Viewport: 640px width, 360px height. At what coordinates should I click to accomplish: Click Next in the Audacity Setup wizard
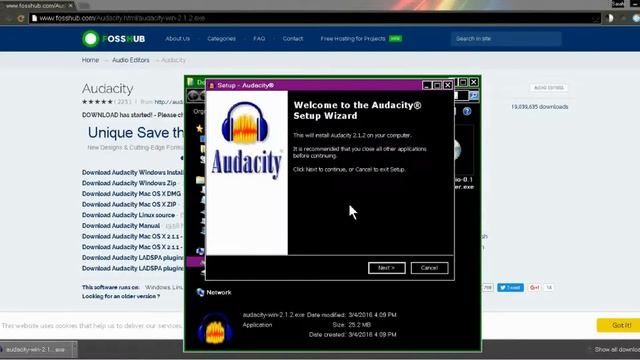coord(387,268)
